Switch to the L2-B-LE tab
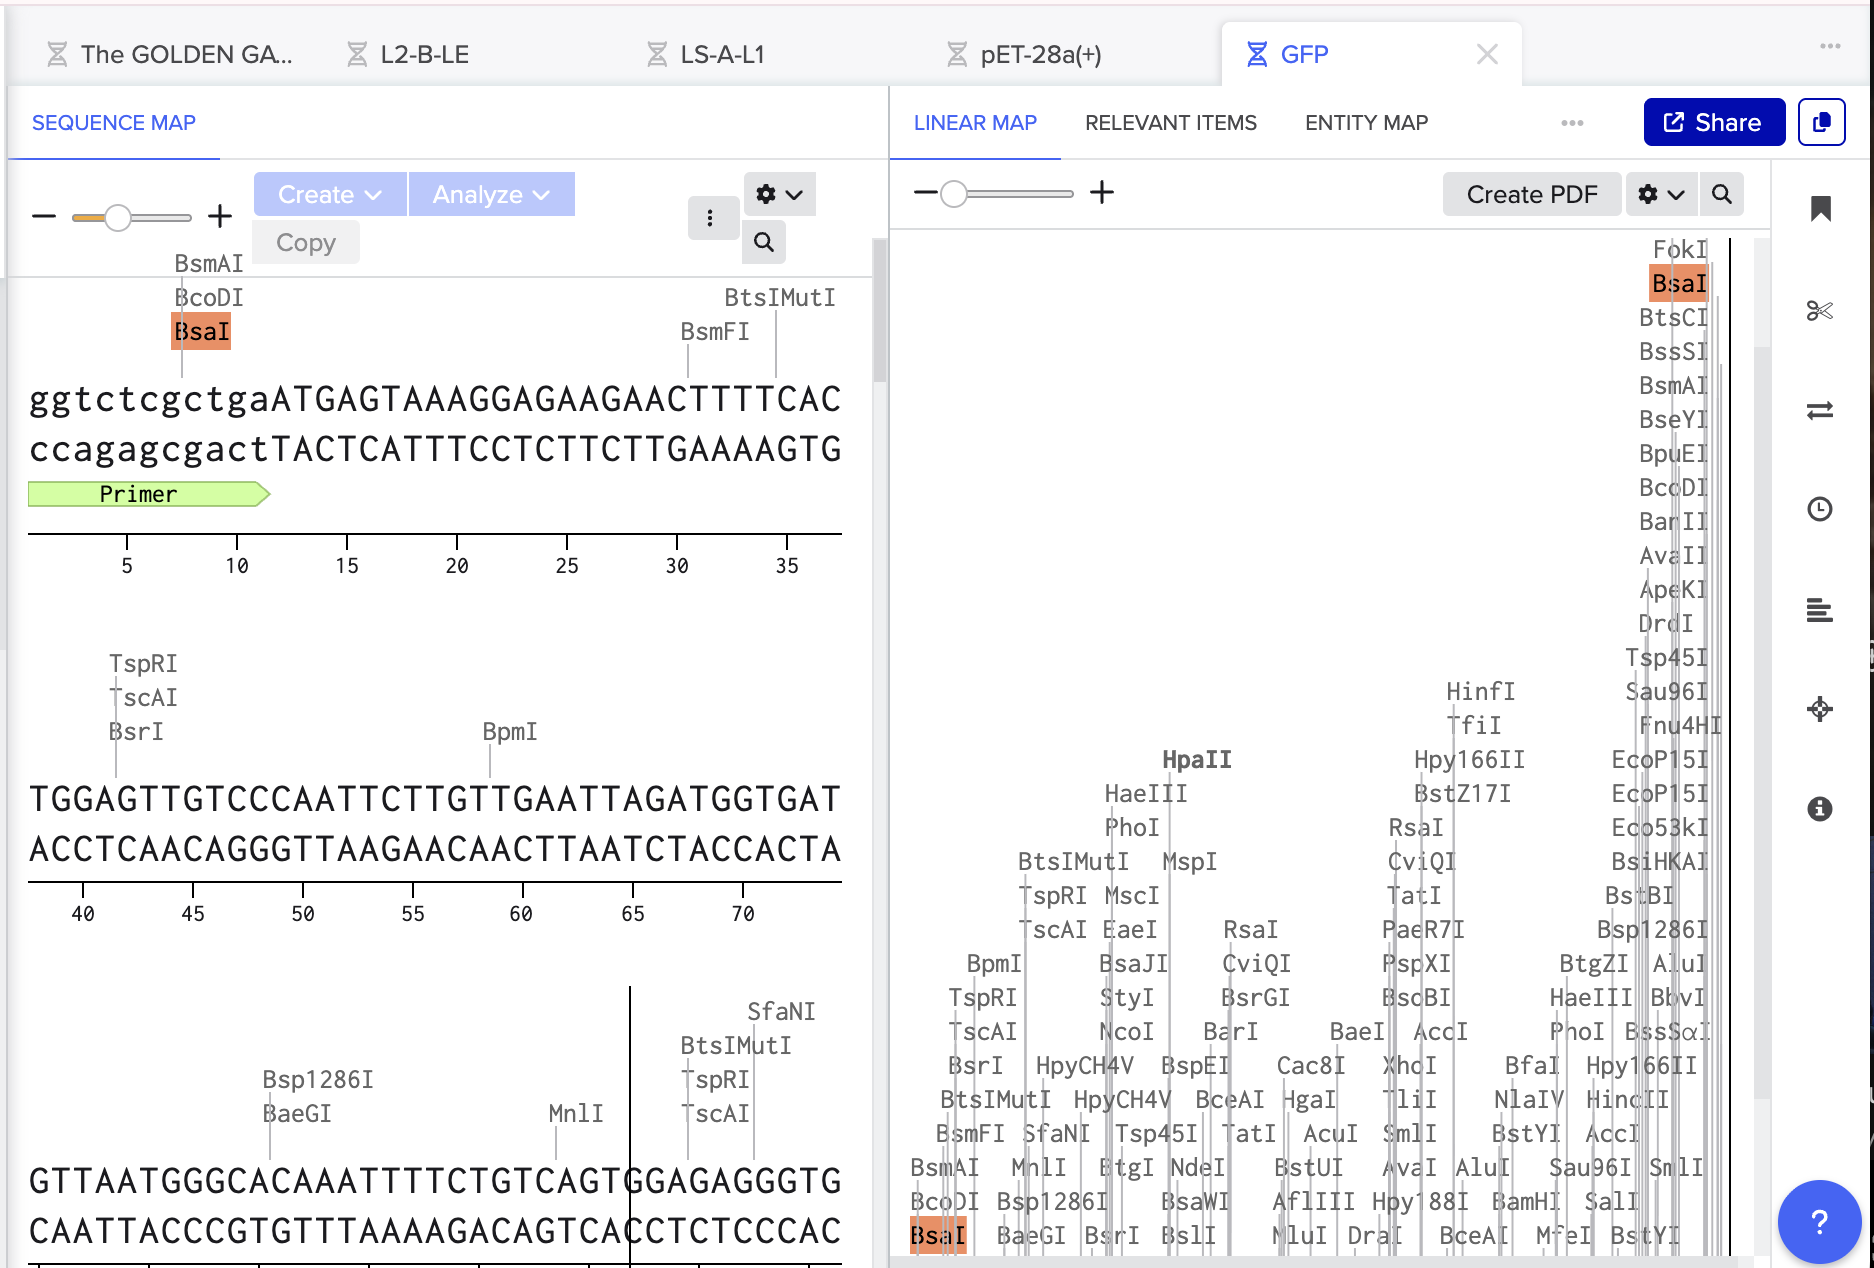1874x1268 pixels. (408, 54)
